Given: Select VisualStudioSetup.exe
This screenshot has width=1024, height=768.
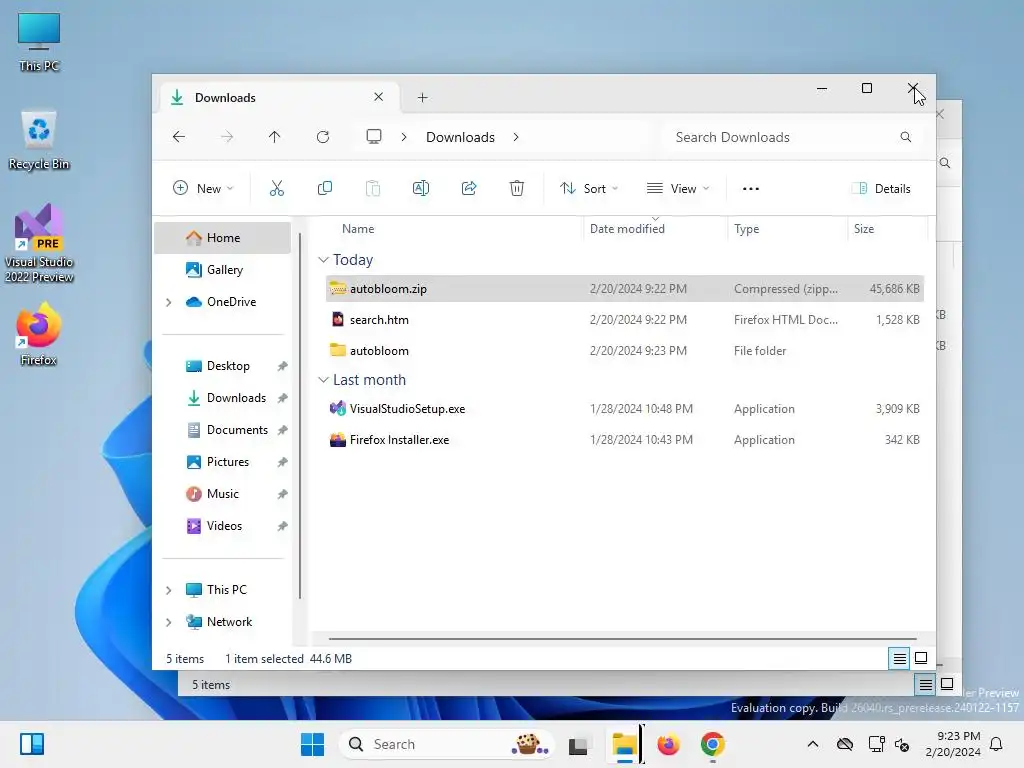Looking at the screenshot, I should (x=624, y=409).
